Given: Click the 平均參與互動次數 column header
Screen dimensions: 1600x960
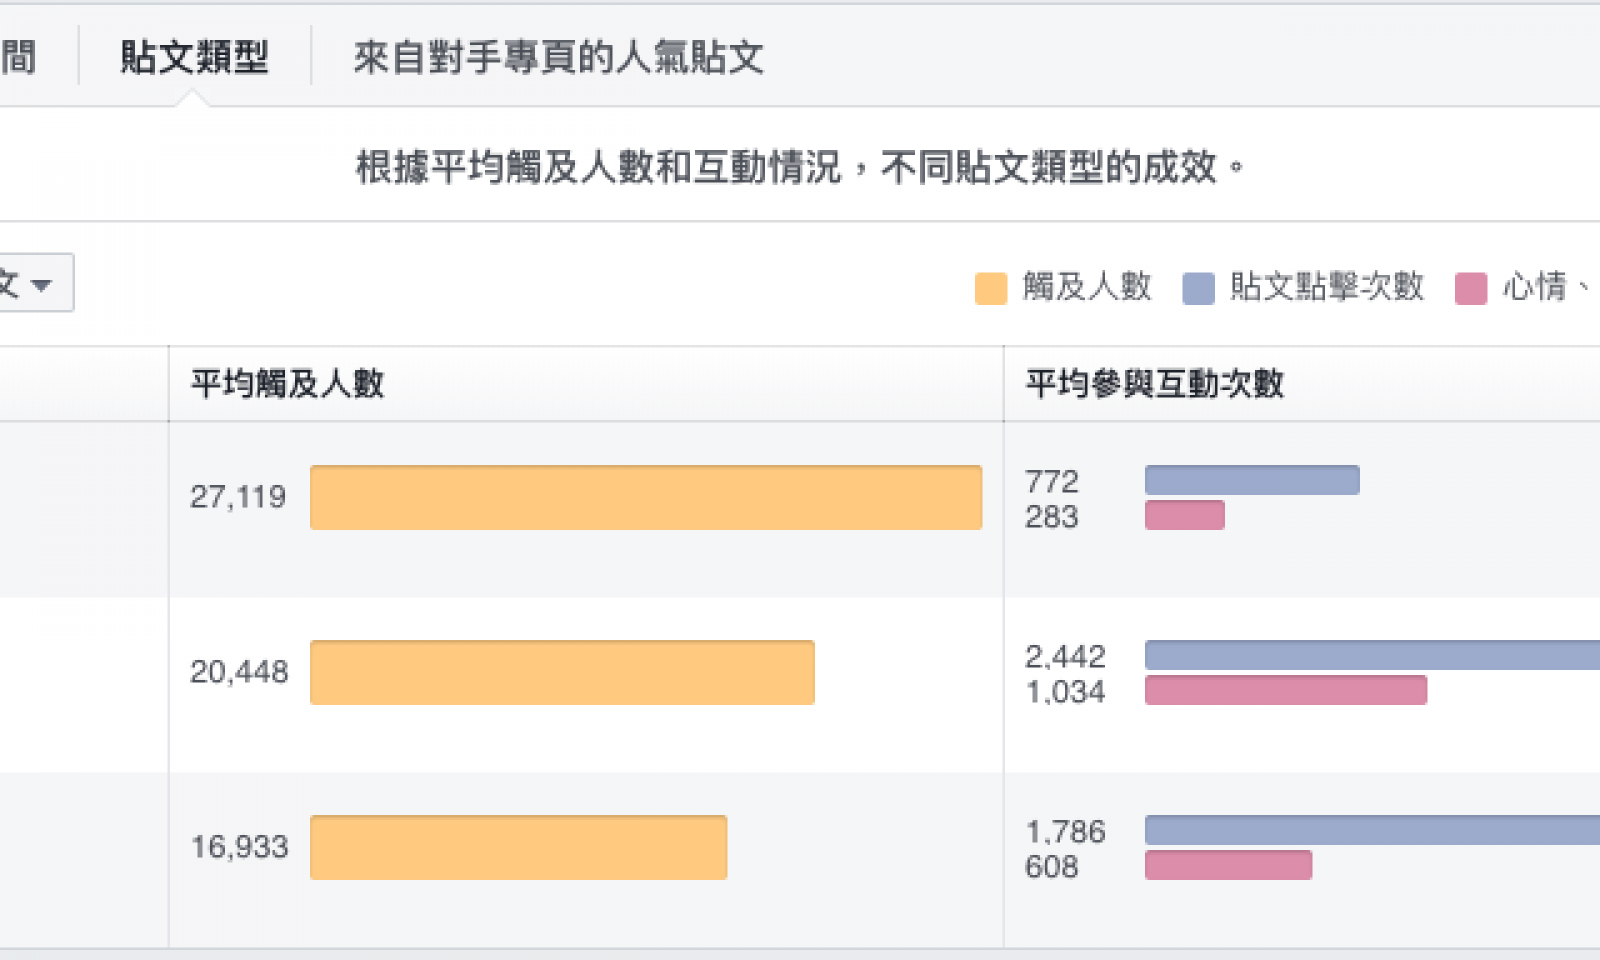Looking at the screenshot, I should click(1155, 383).
